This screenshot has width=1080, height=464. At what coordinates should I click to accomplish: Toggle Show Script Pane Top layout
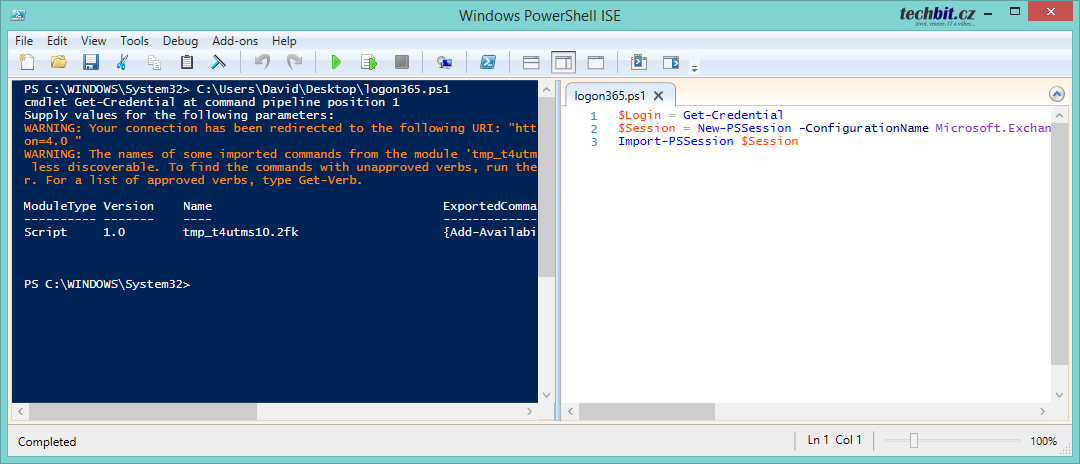click(x=531, y=62)
